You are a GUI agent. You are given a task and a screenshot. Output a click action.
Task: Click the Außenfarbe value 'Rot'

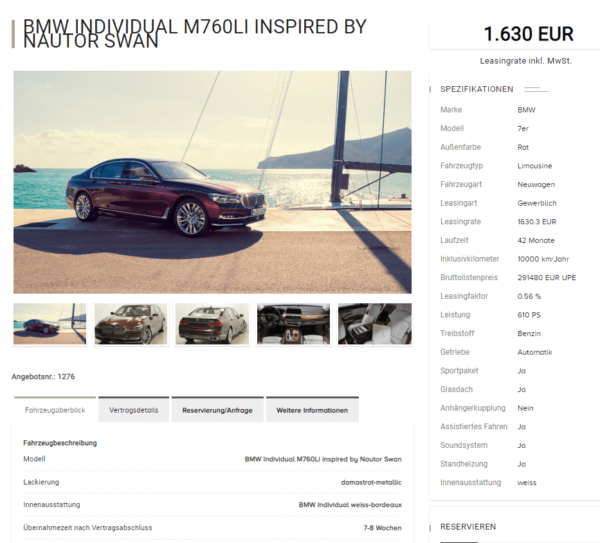point(523,147)
